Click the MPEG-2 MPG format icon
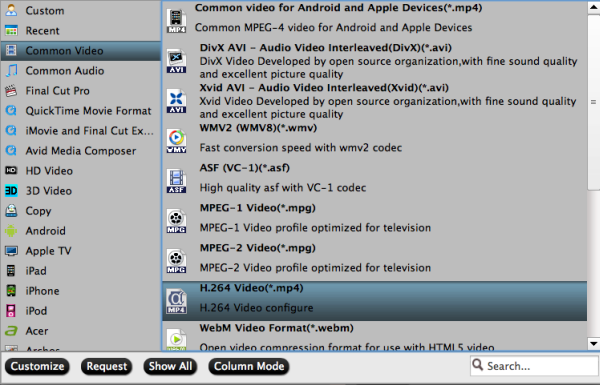The width and height of the screenshot is (600, 385). [x=176, y=261]
